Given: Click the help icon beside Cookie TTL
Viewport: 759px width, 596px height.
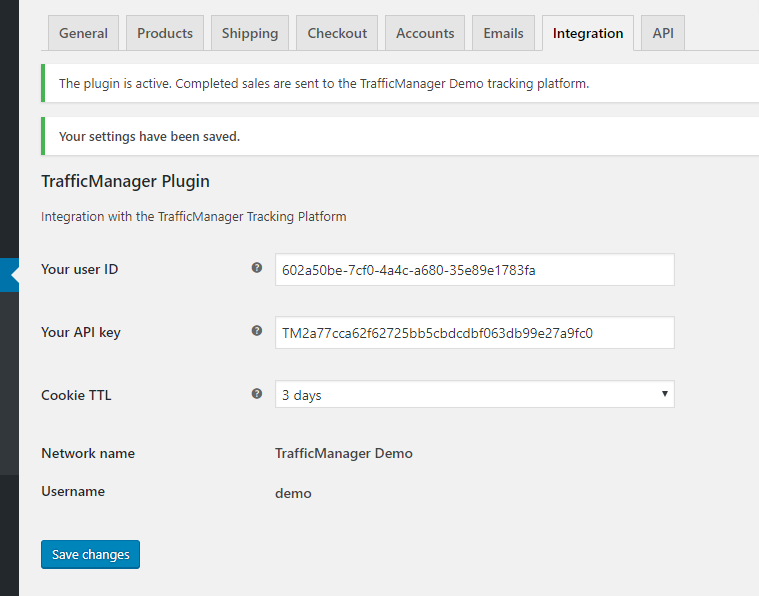Looking at the screenshot, I should (x=257, y=394).
